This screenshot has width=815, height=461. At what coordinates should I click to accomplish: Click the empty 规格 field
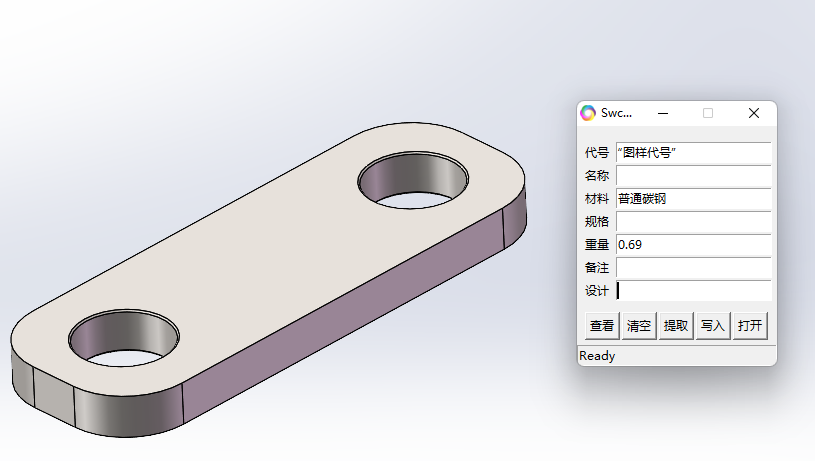click(x=693, y=222)
